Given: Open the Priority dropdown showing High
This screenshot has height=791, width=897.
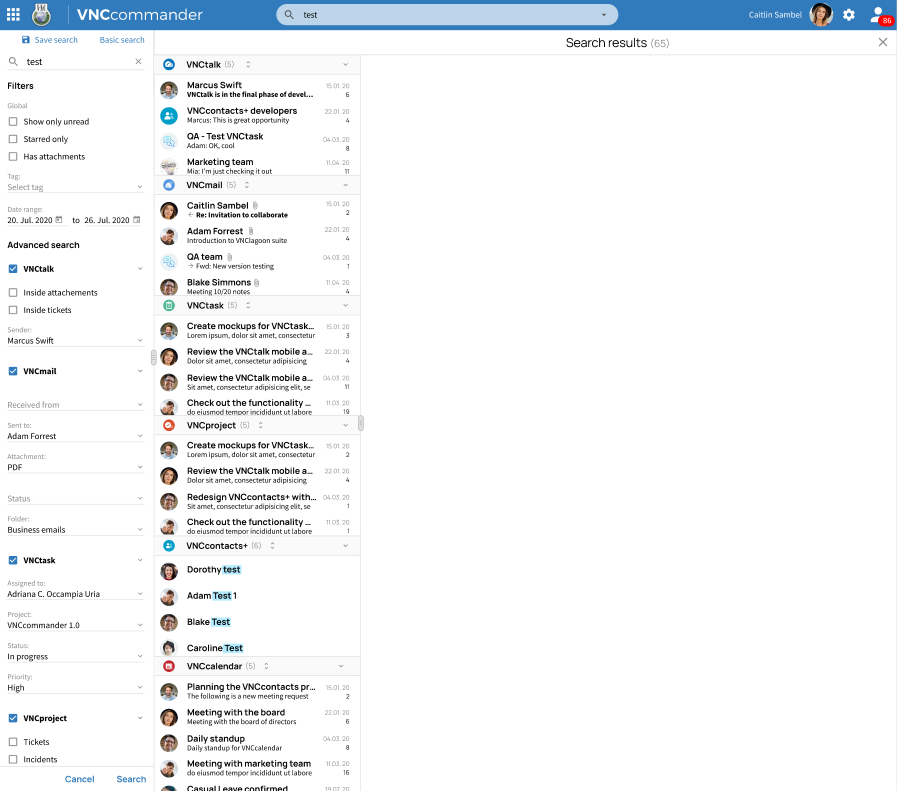Looking at the screenshot, I should click(75, 688).
